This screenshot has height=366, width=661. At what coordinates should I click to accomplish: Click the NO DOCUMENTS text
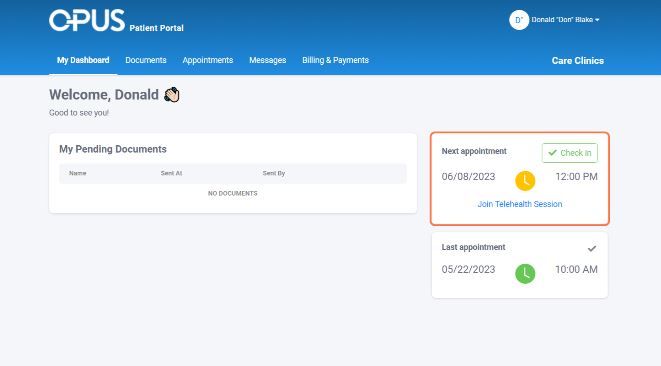coord(233,193)
